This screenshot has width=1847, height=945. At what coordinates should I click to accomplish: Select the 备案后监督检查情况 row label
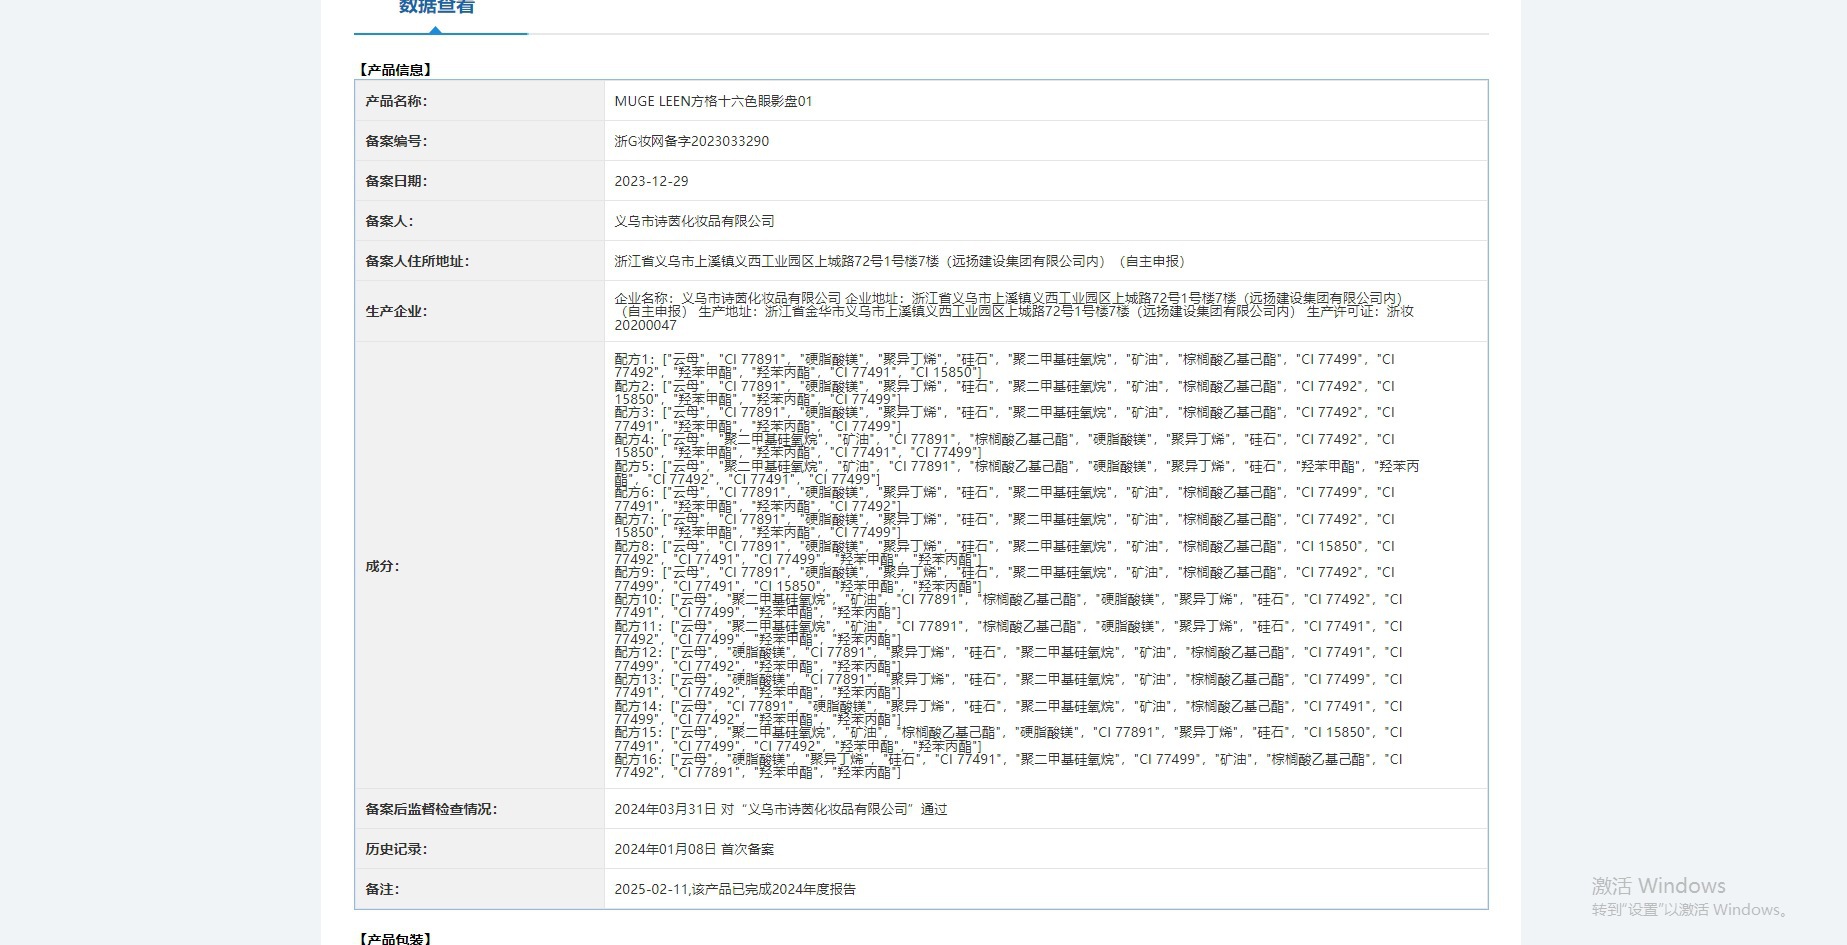coord(431,809)
